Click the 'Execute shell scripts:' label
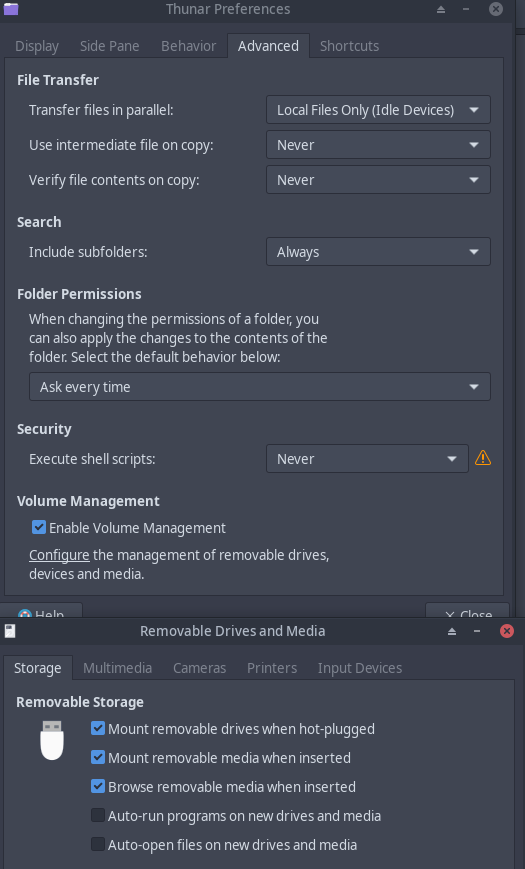 coord(92,459)
